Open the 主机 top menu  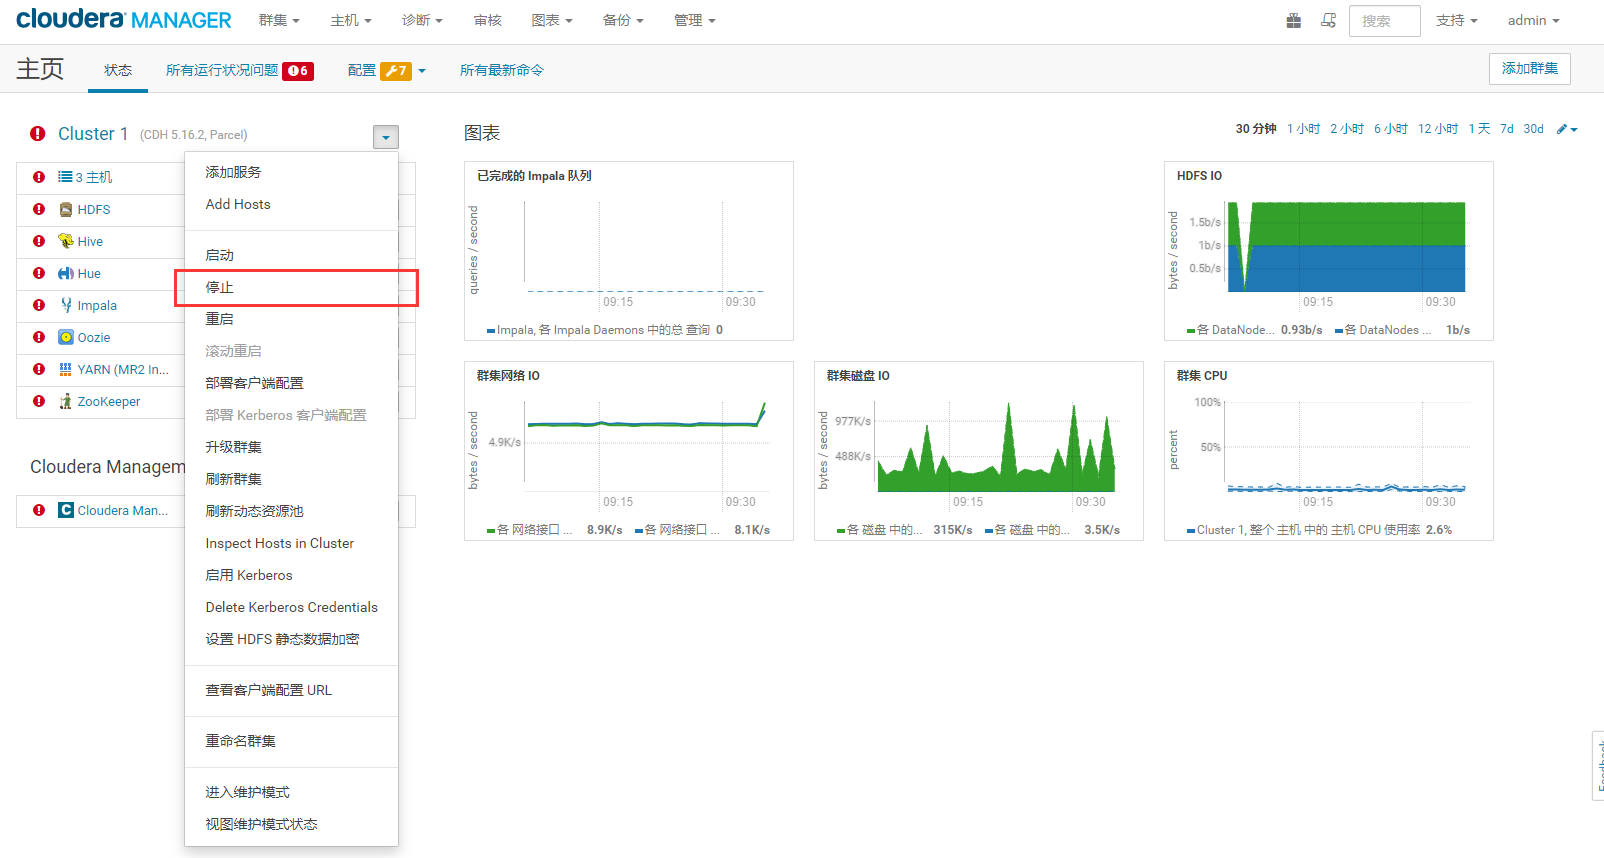click(x=351, y=20)
